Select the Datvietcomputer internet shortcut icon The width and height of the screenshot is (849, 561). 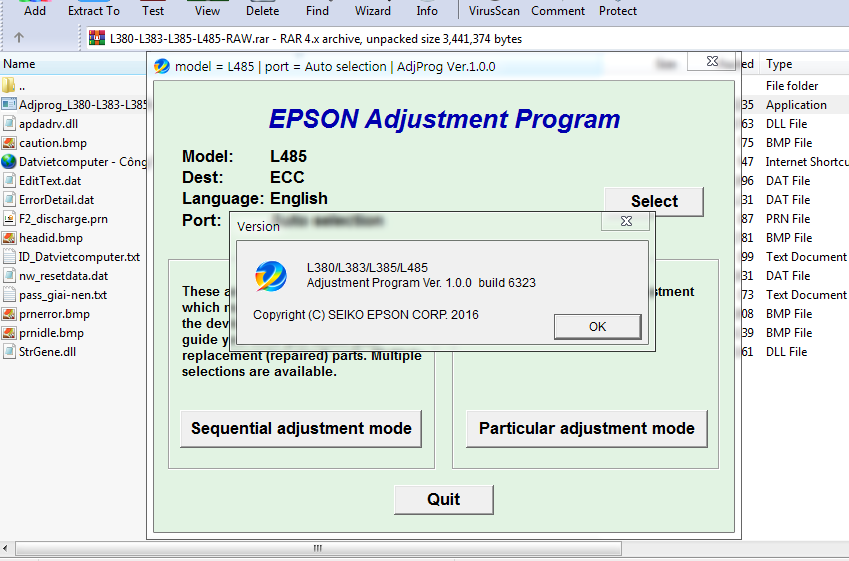(x=9, y=161)
